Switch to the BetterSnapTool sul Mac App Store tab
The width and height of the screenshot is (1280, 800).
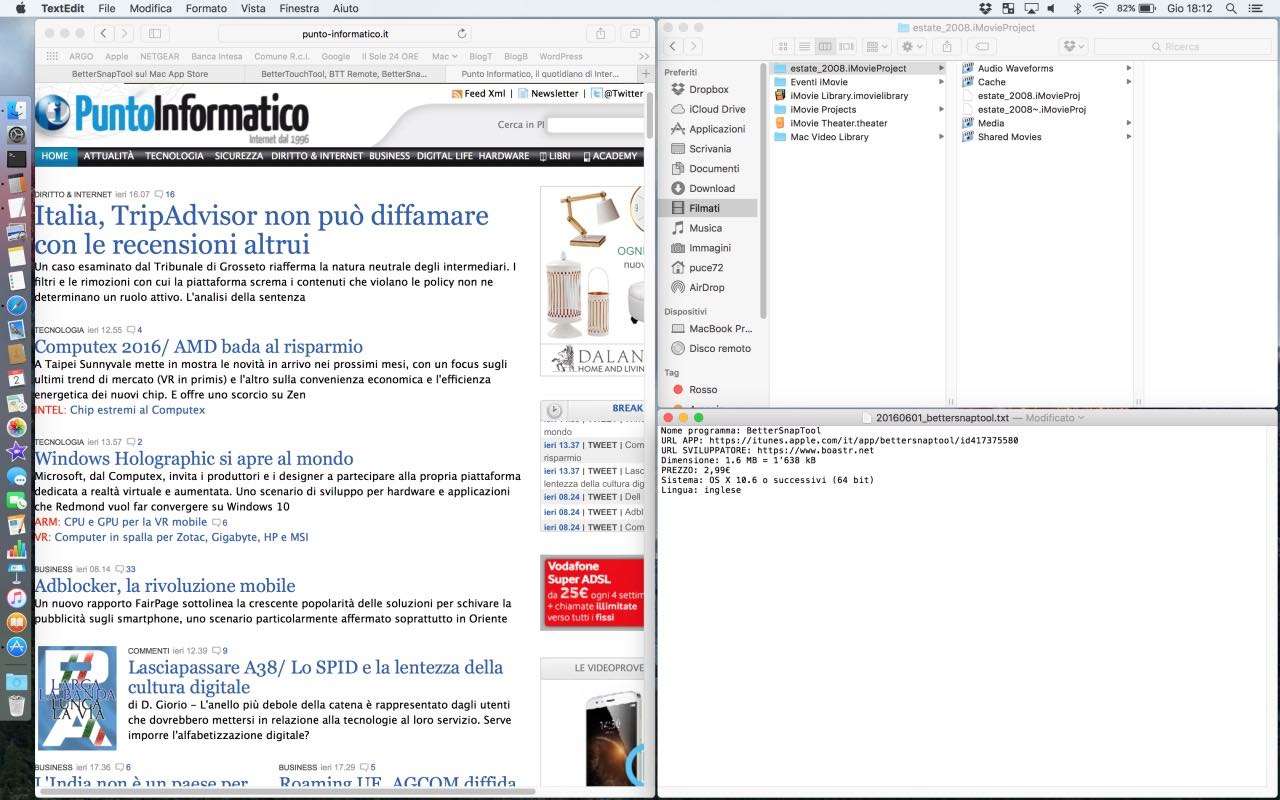[x=140, y=74]
